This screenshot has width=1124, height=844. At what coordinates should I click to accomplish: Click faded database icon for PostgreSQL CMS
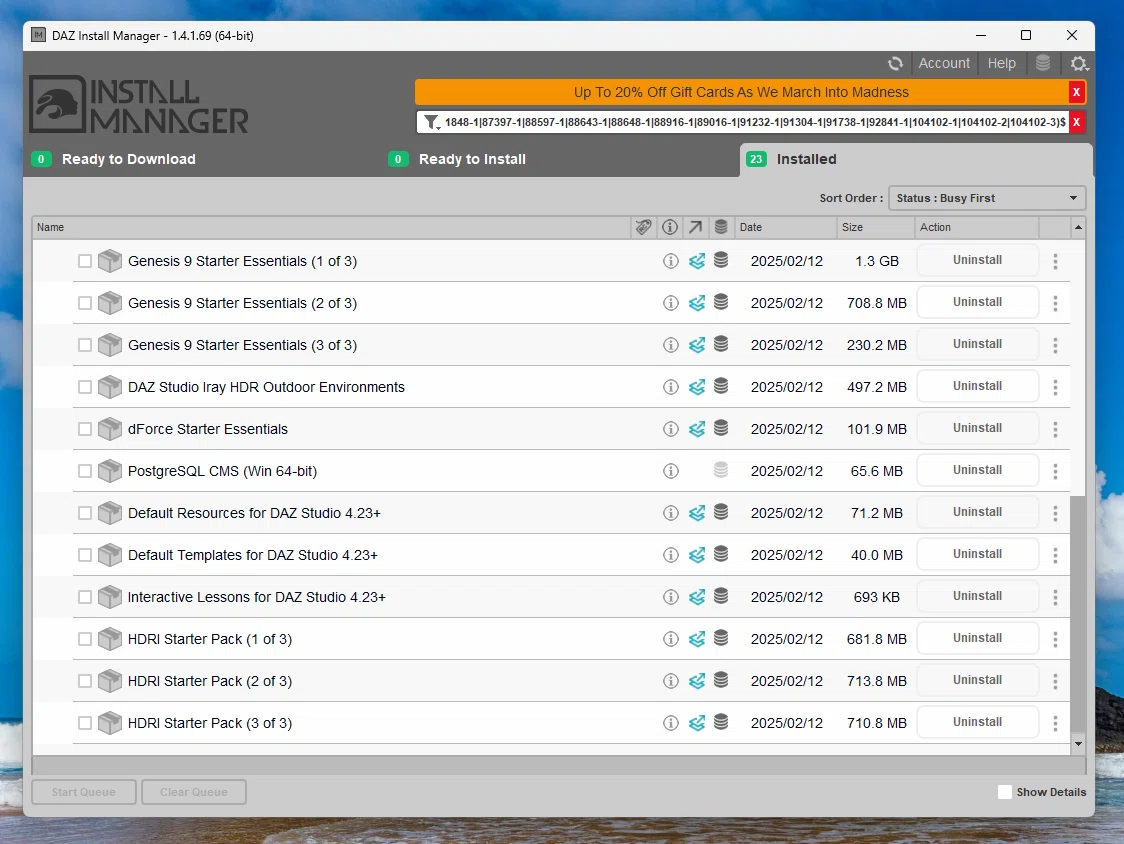tap(721, 470)
